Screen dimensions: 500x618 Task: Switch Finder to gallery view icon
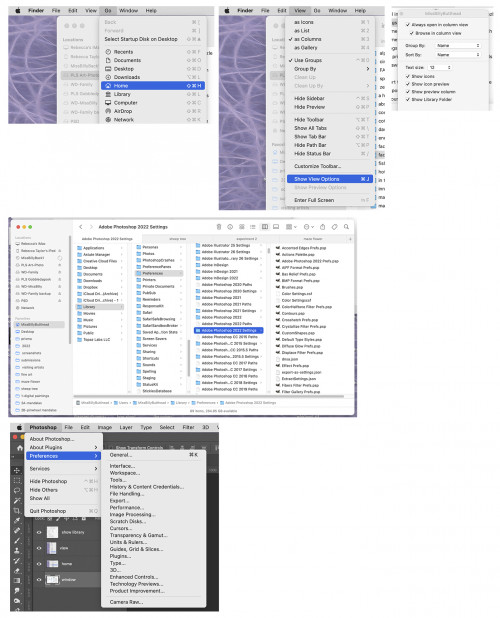[276, 227]
